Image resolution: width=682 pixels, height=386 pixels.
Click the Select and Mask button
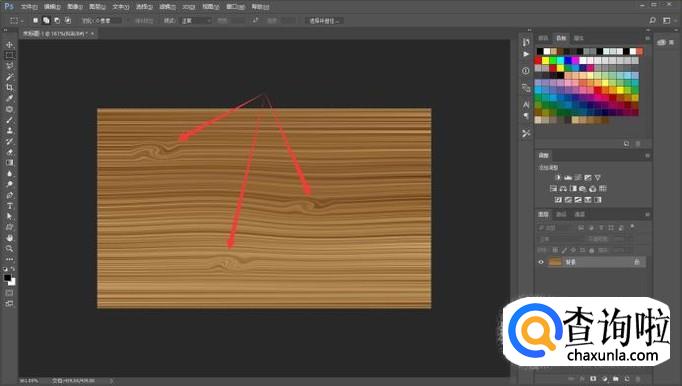324,20
